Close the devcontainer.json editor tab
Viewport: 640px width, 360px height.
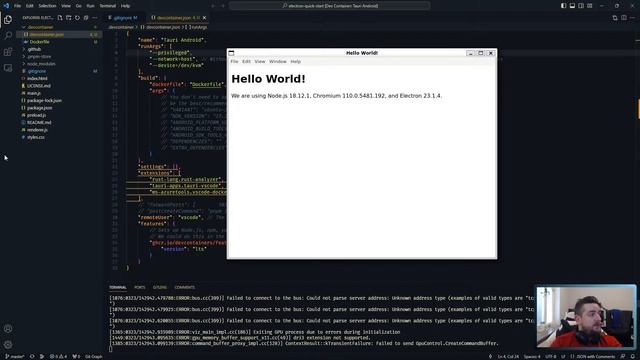204,18
